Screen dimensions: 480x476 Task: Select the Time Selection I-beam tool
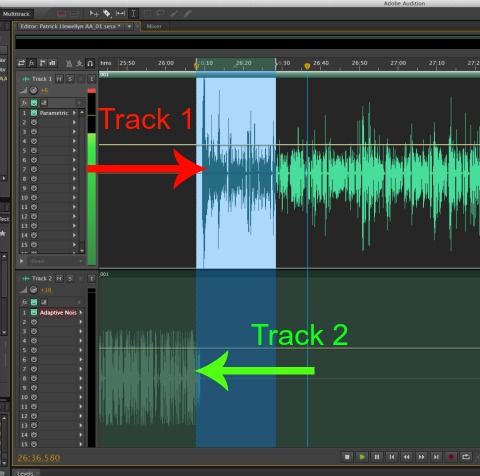(133, 14)
